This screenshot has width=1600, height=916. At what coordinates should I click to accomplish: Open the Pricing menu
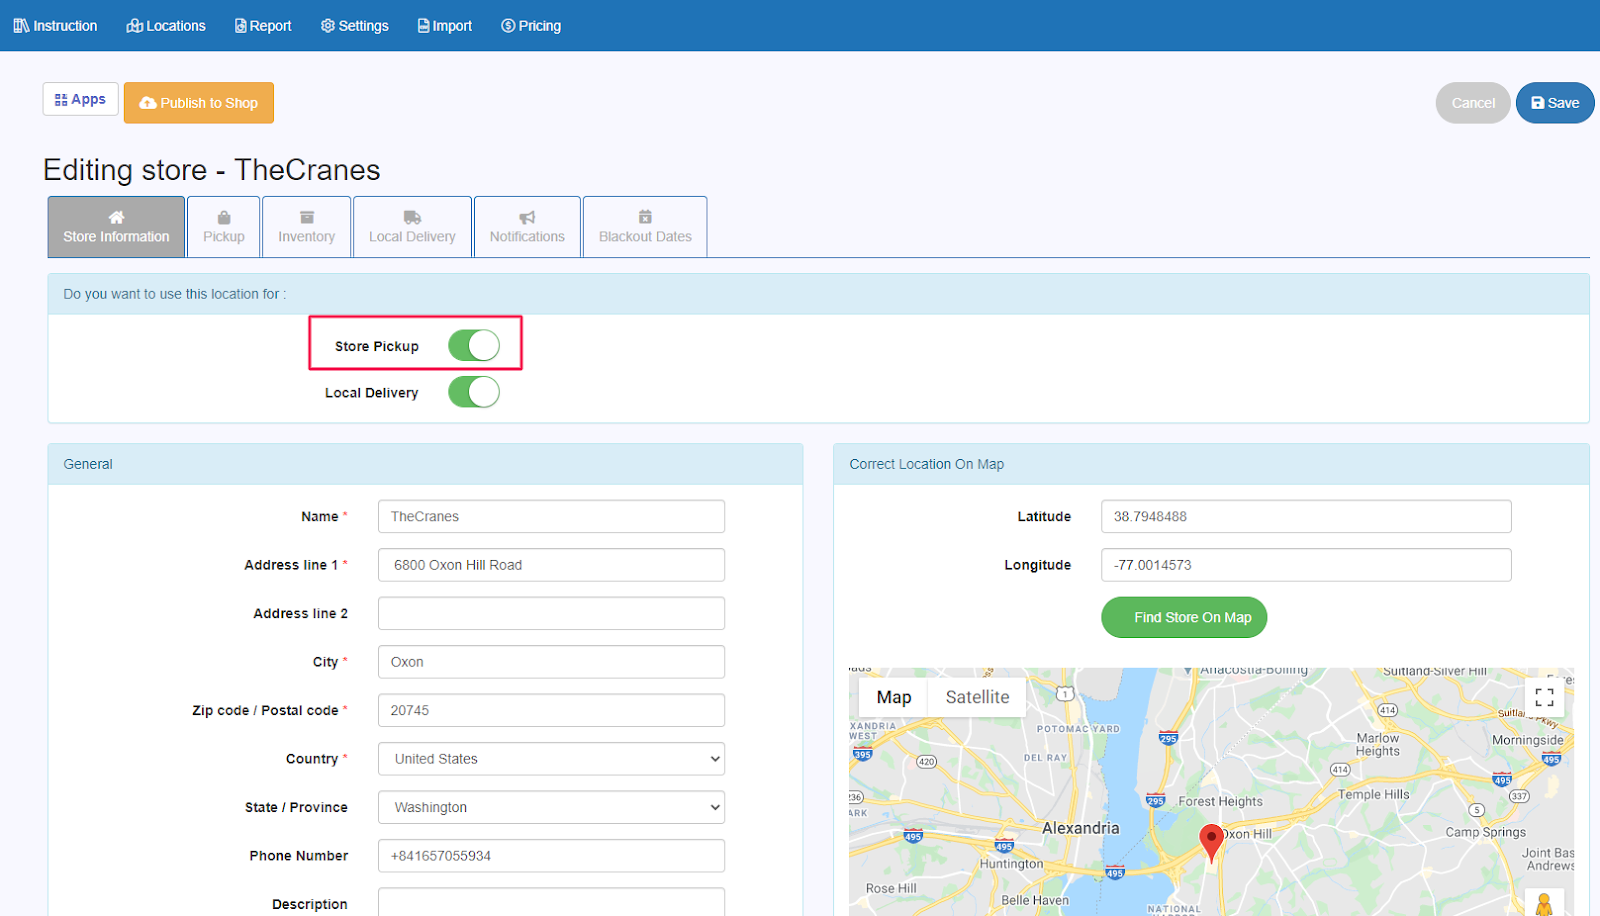tap(531, 26)
